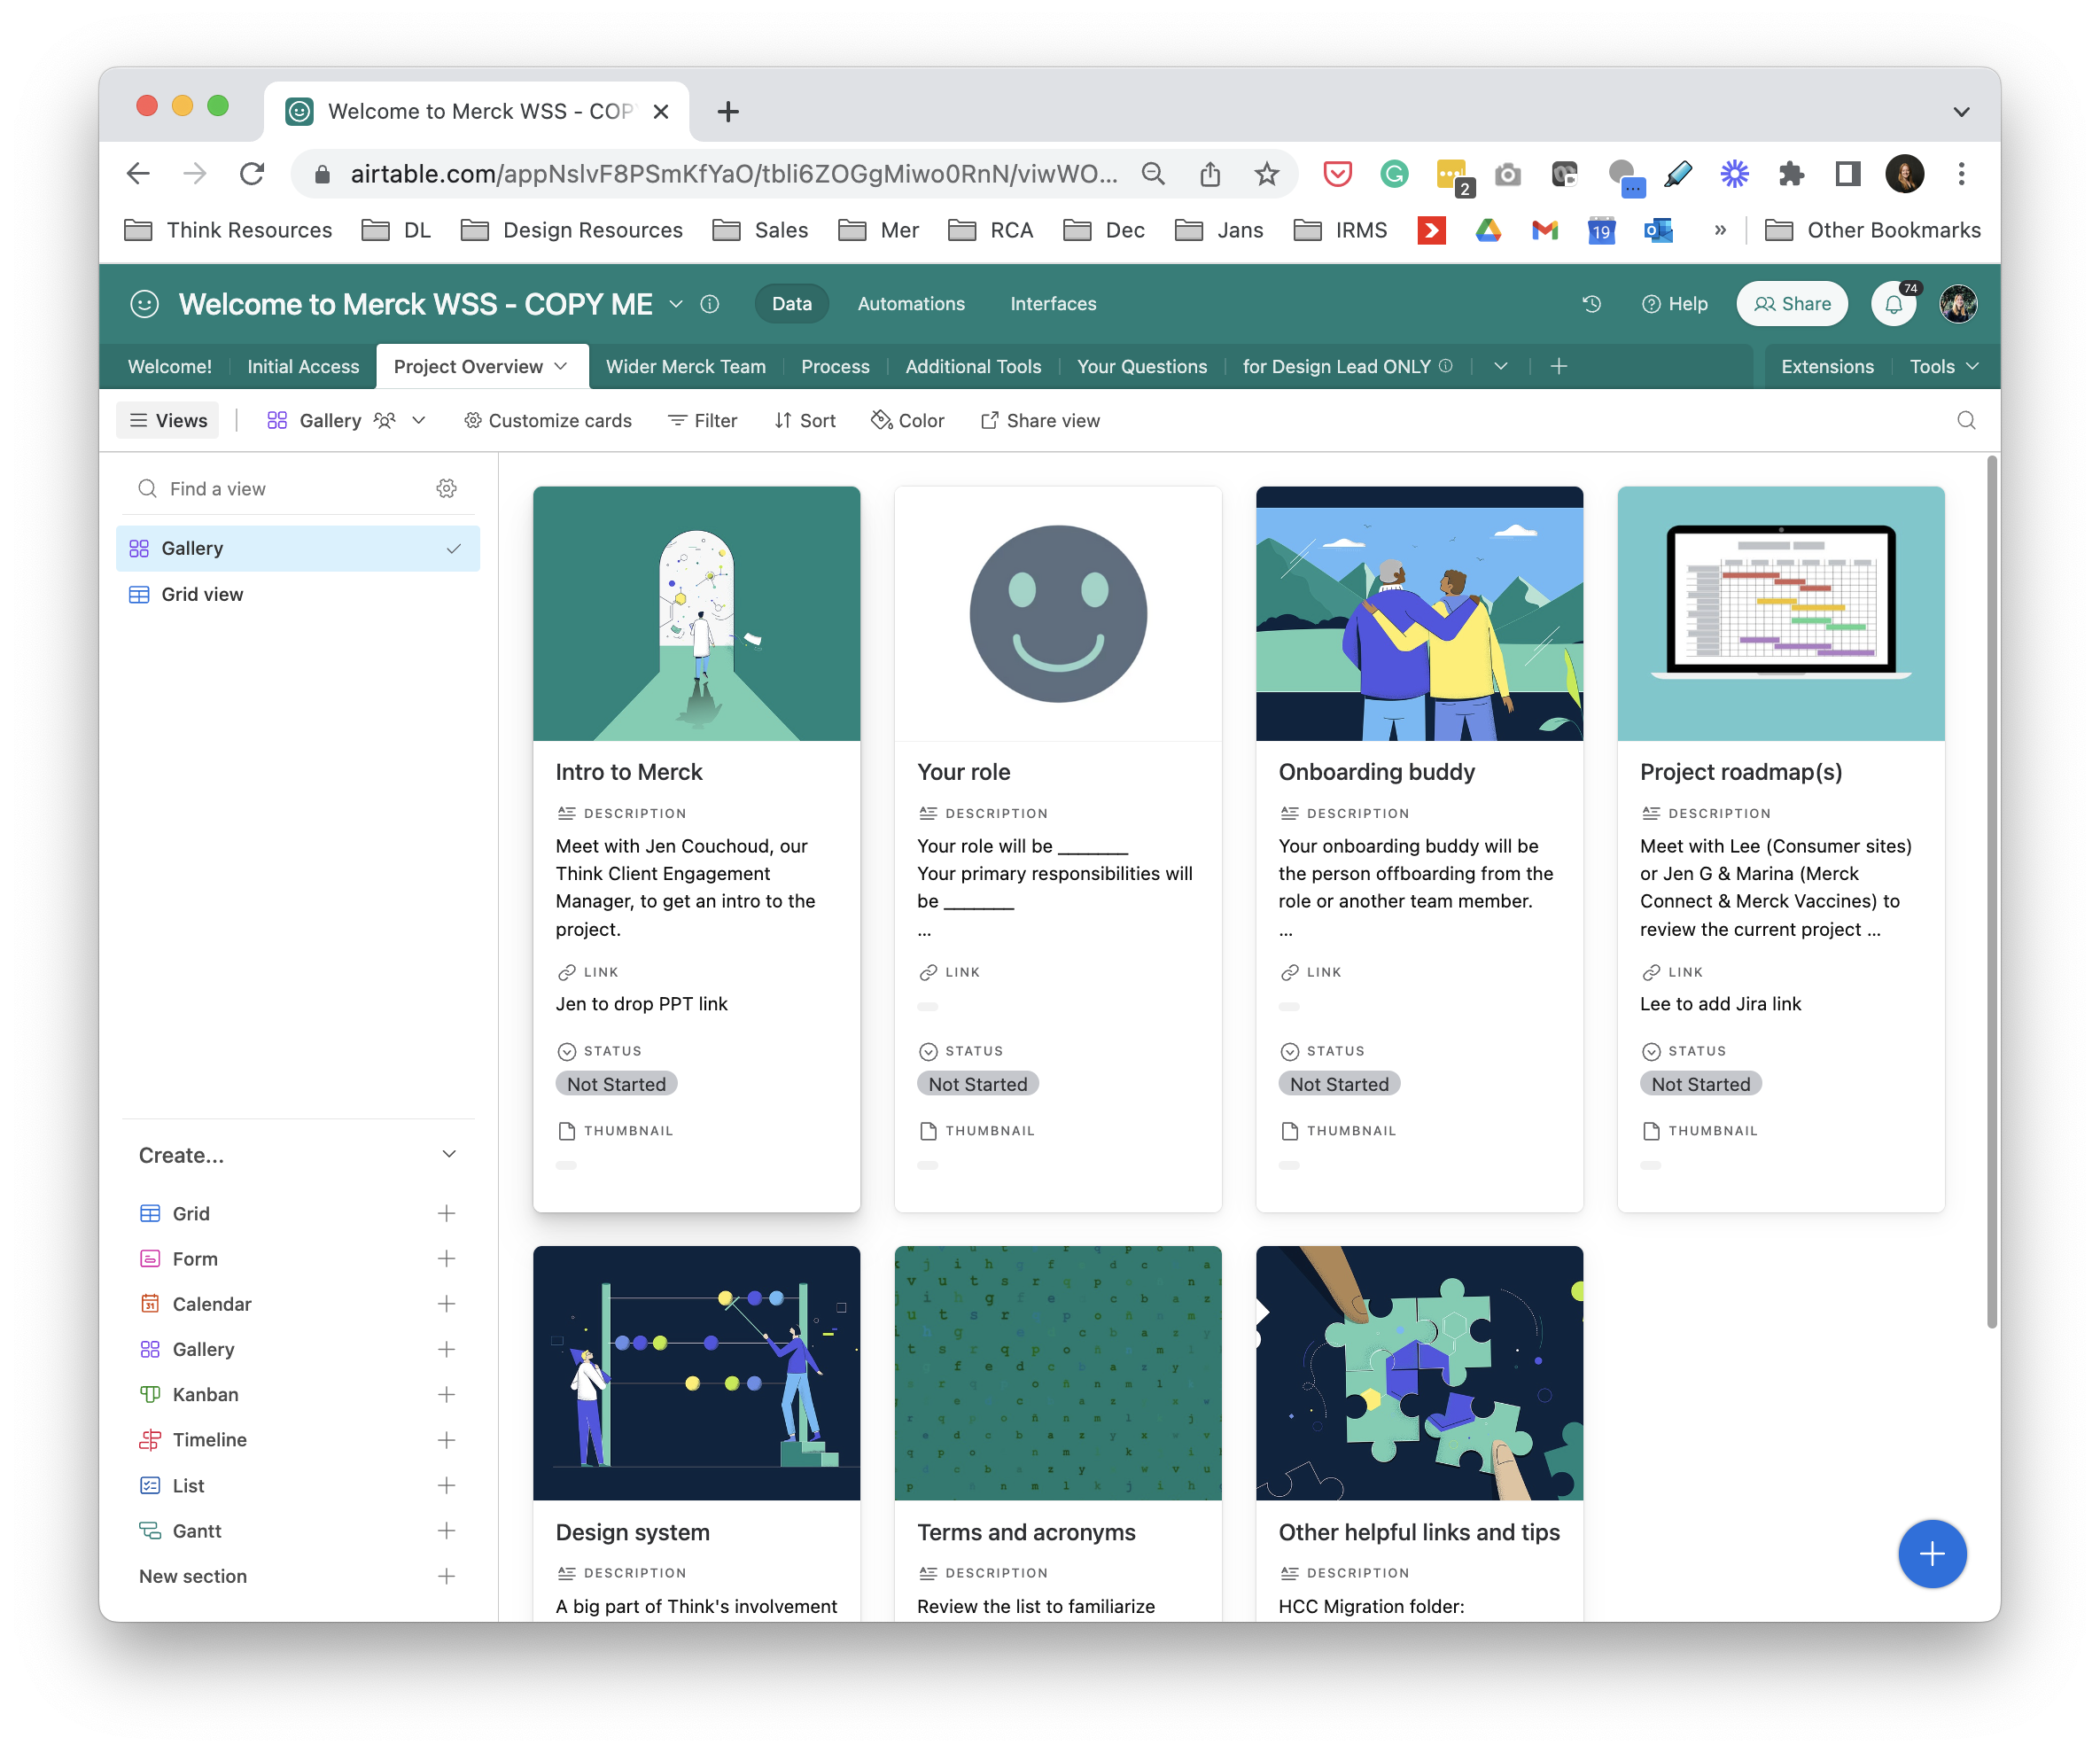Screen dimensions: 2100x1753
Task: Click the base info icon next to title
Action: [710, 304]
